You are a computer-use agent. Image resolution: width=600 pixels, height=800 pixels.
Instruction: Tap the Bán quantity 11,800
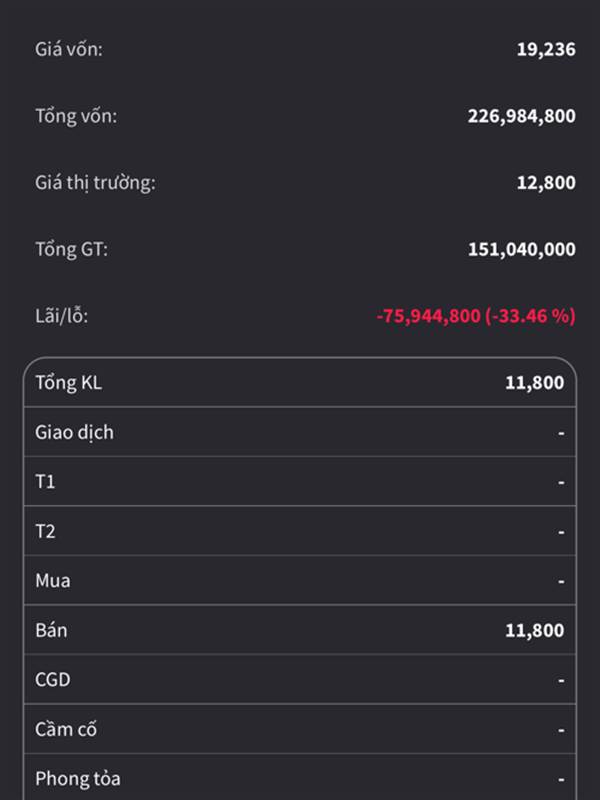click(535, 631)
